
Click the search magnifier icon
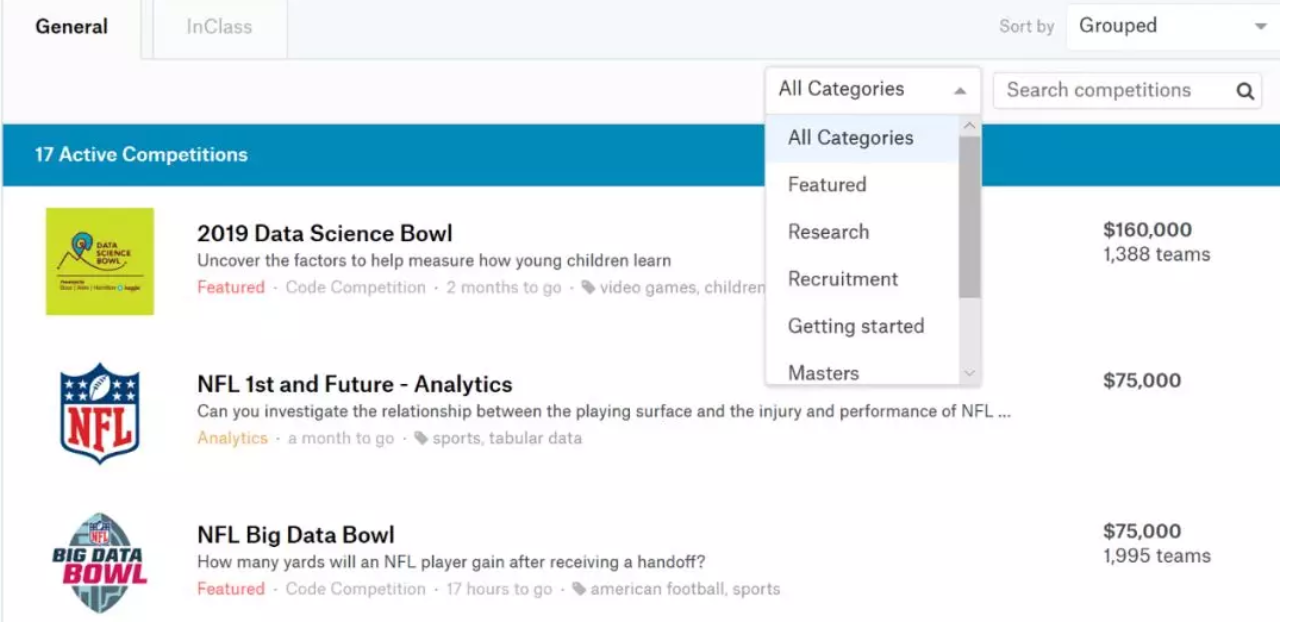1245,91
